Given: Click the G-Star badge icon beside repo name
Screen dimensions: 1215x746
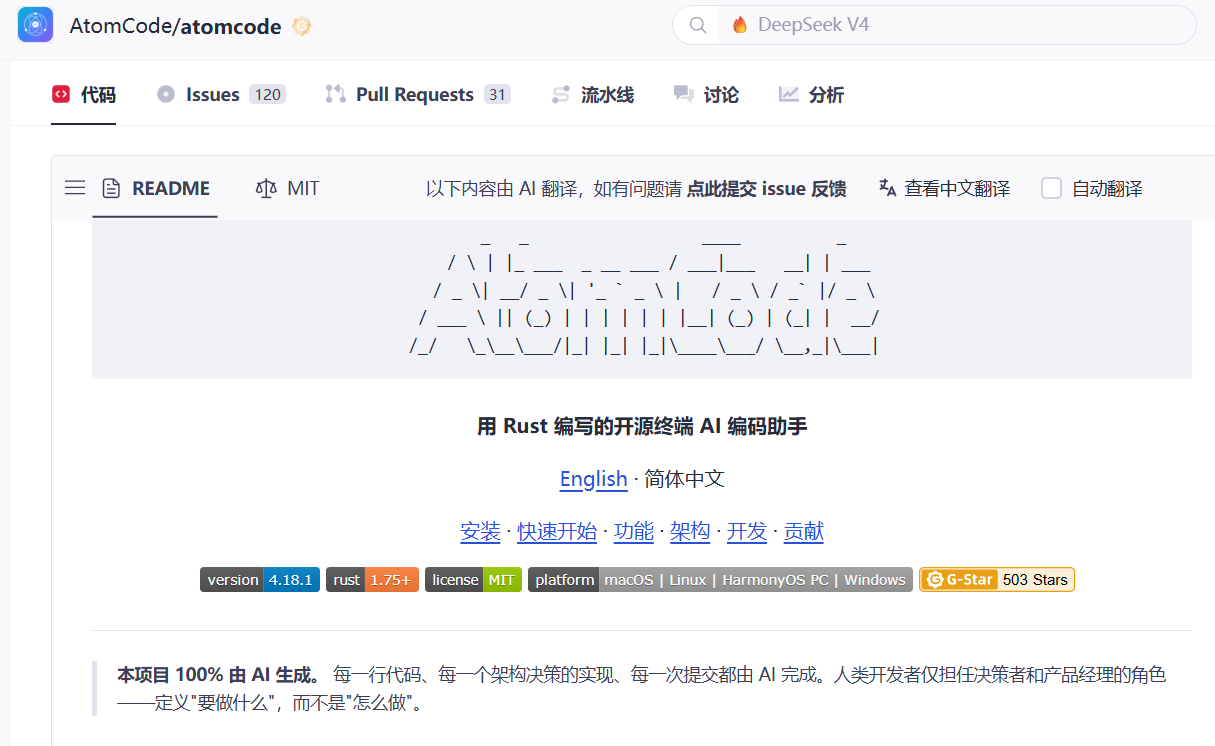Looking at the screenshot, I should click(x=301, y=27).
